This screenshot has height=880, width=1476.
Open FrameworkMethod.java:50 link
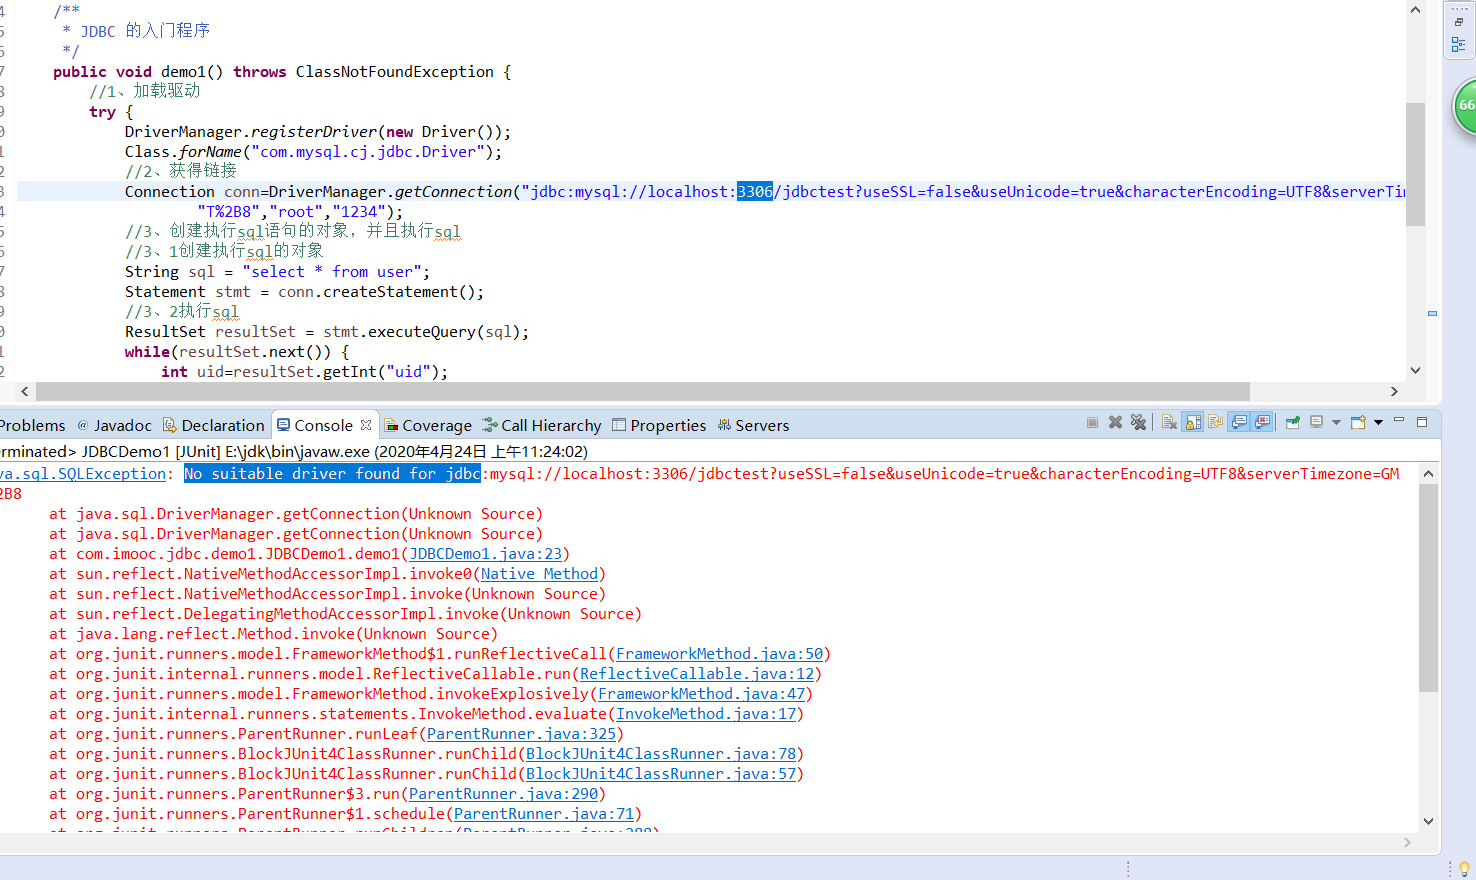pyautogui.click(x=720, y=654)
